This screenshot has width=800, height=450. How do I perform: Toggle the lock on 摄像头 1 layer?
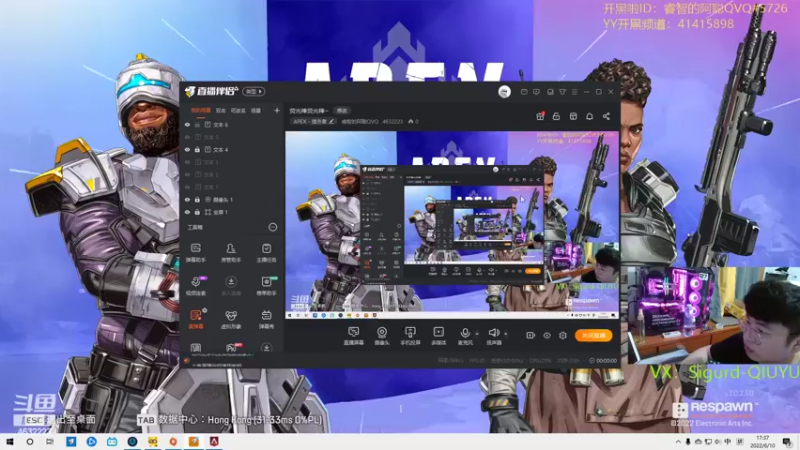coord(197,199)
